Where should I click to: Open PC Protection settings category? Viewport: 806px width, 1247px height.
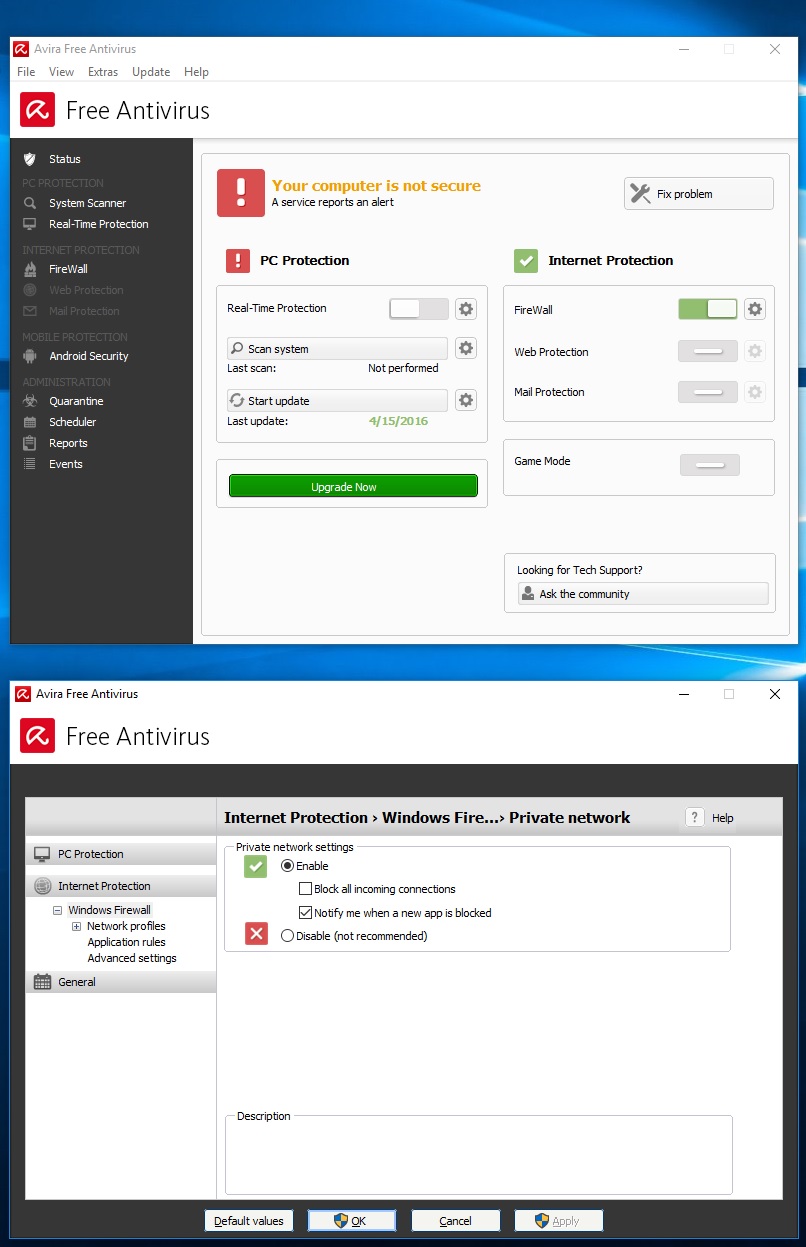(121, 854)
